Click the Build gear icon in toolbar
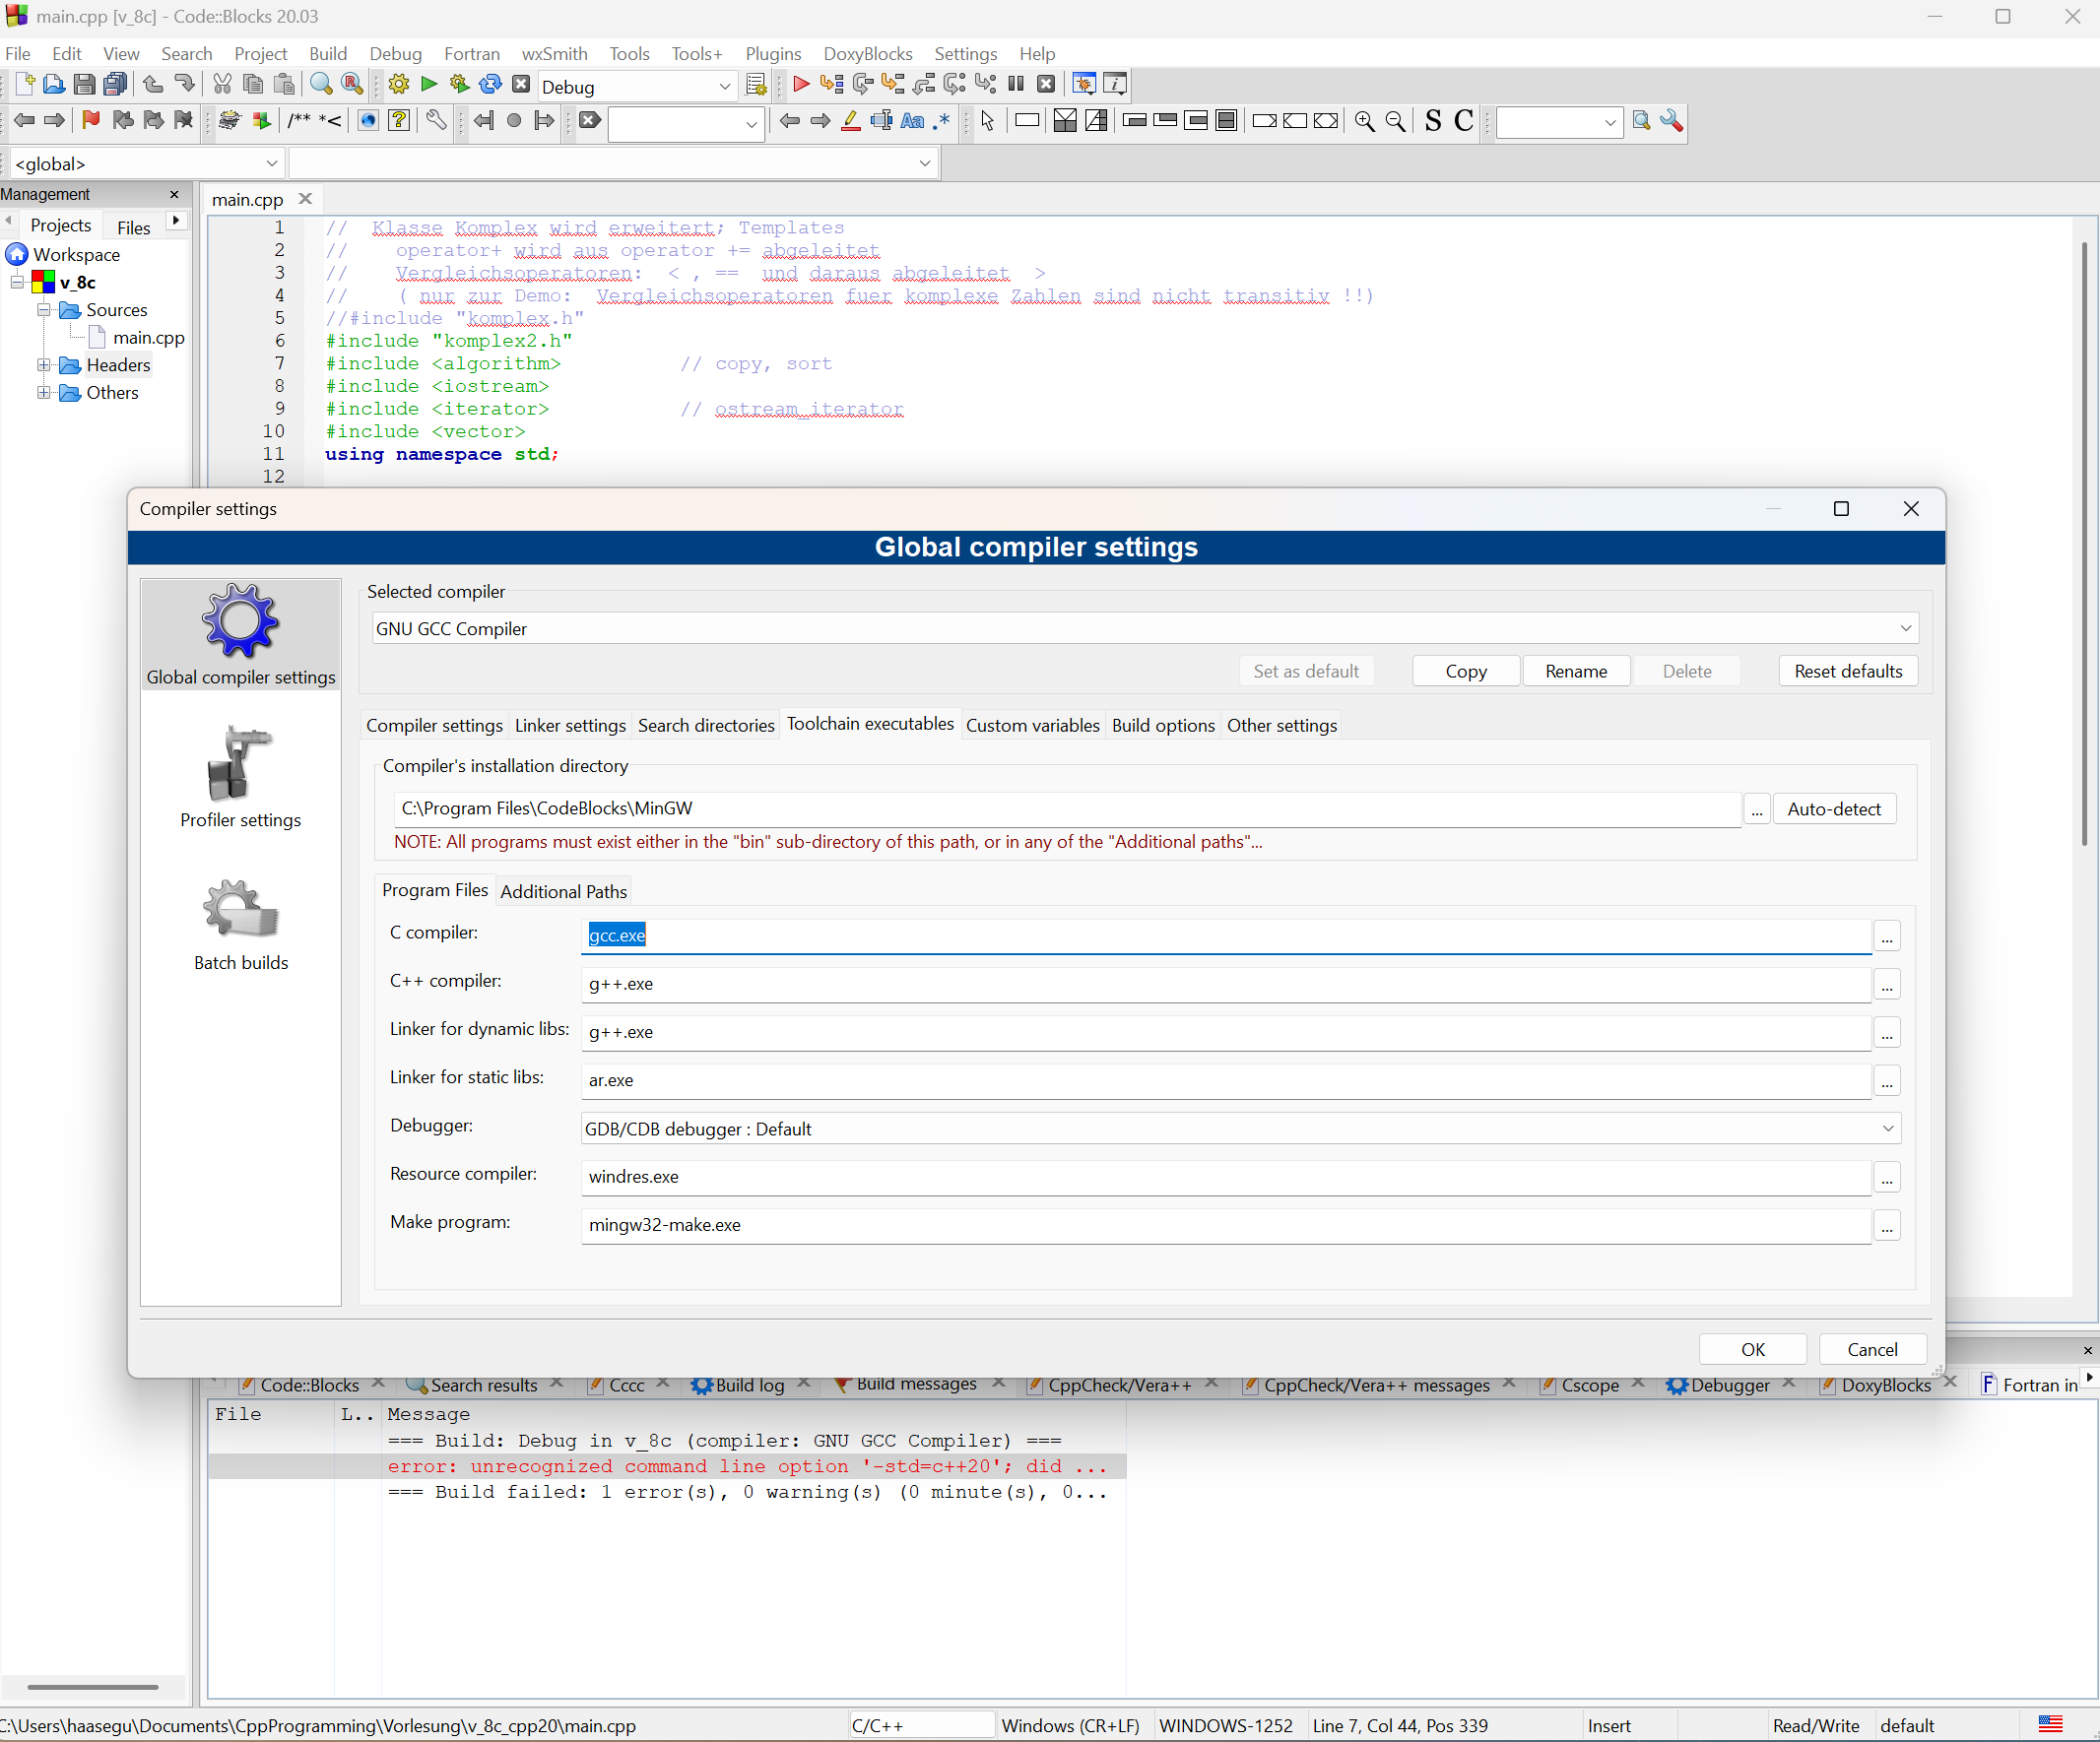The width and height of the screenshot is (2100, 1742). (x=398, y=85)
